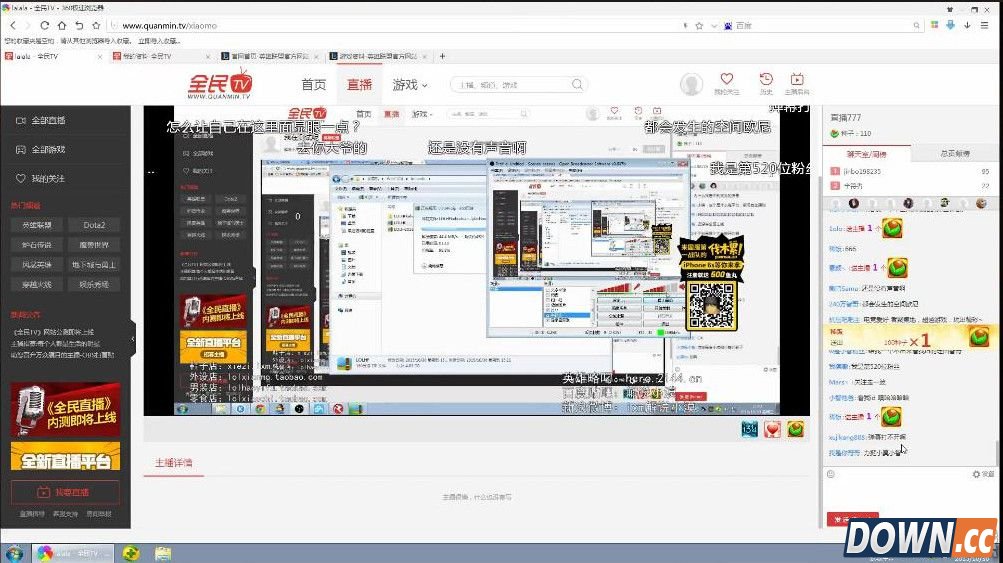Open chat settings gear

click(x=977, y=474)
